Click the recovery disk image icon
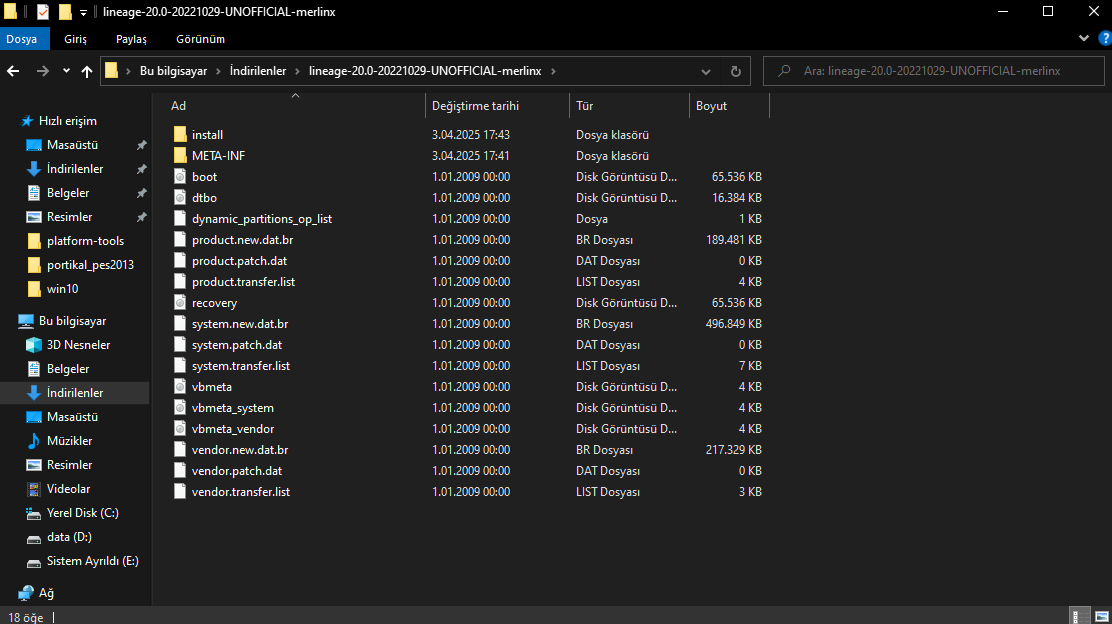This screenshot has width=1112, height=624. [180, 303]
